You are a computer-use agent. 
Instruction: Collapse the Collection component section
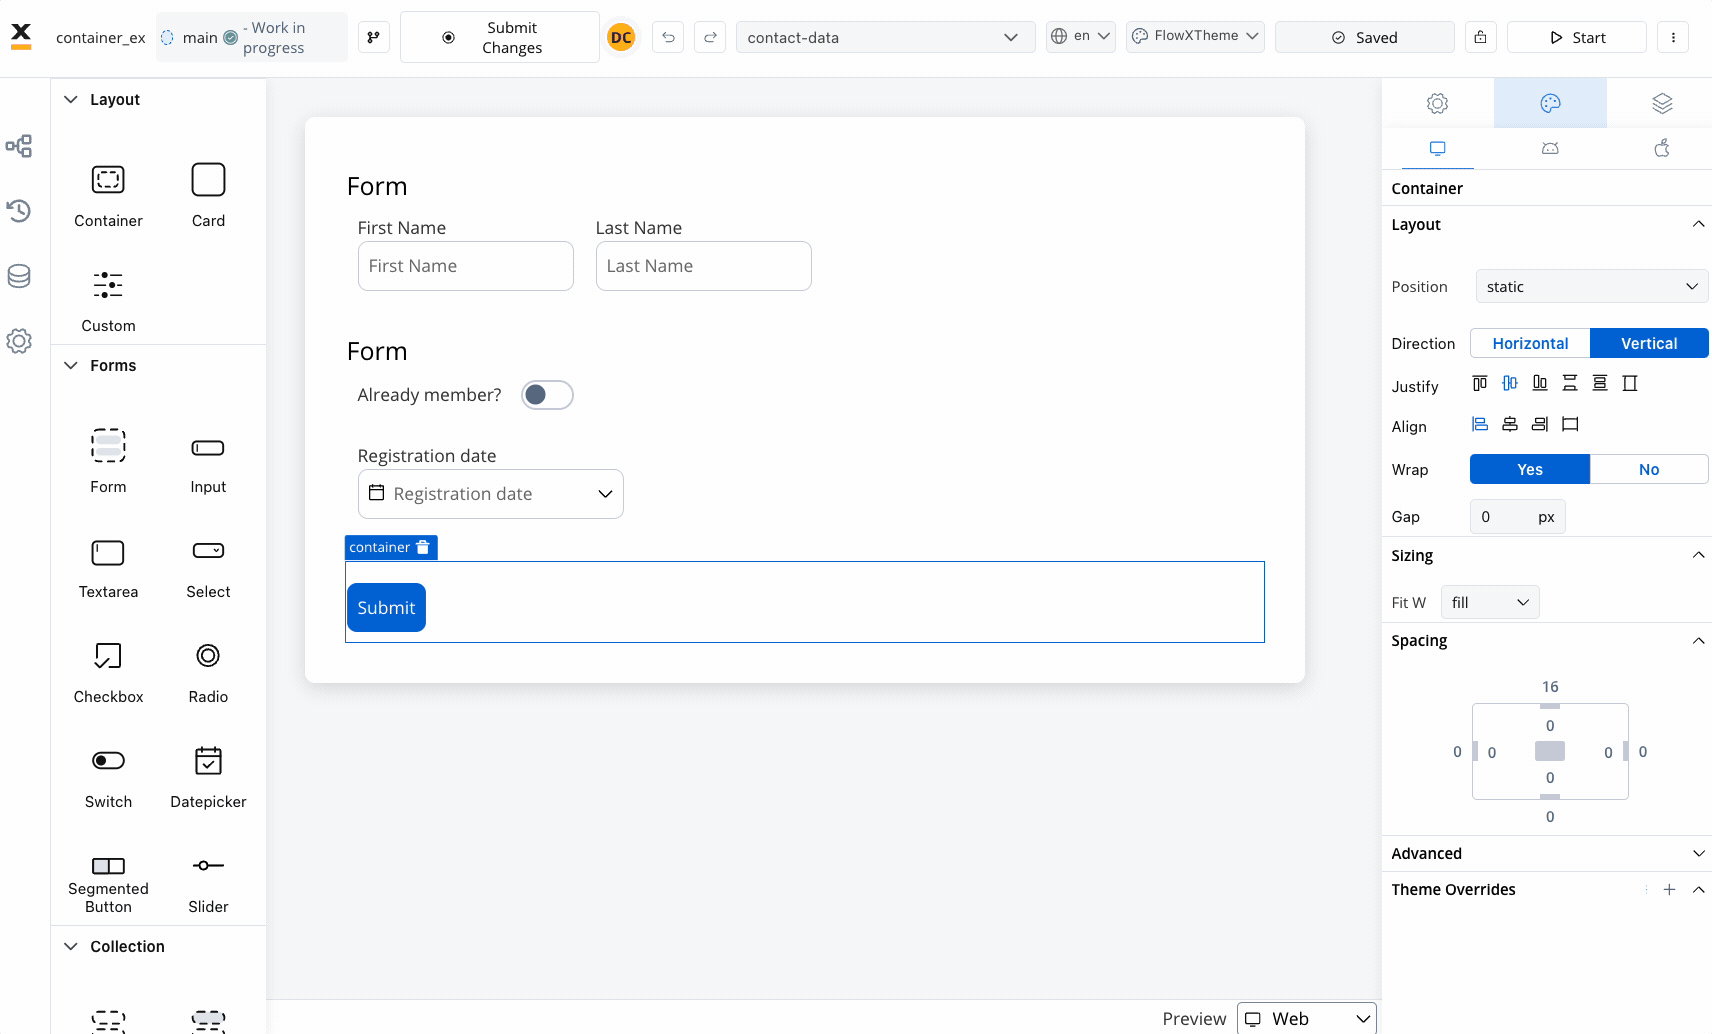tap(71, 946)
